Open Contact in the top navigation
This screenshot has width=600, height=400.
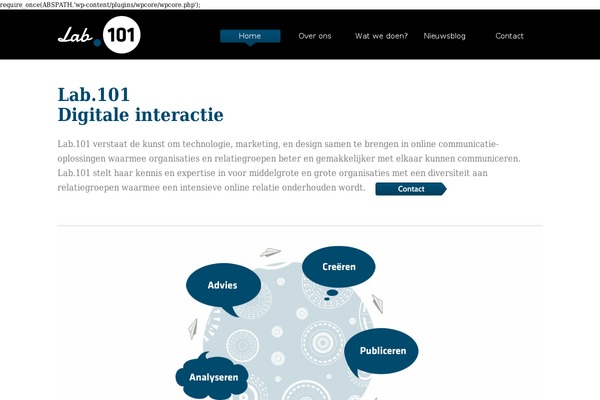pyautogui.click(x=509, y=36)
